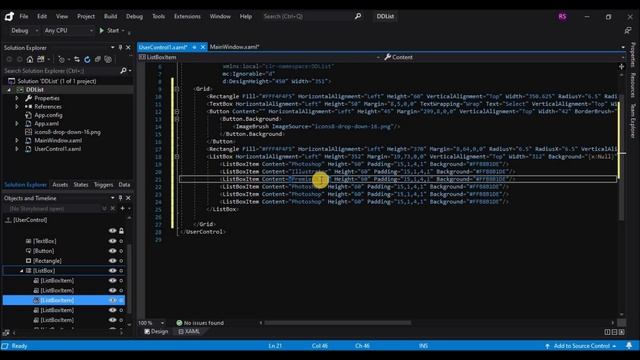Screen dimensions: 640x360
Task: Click the editor horizontal scrollbar
Action: coord(338,323)
